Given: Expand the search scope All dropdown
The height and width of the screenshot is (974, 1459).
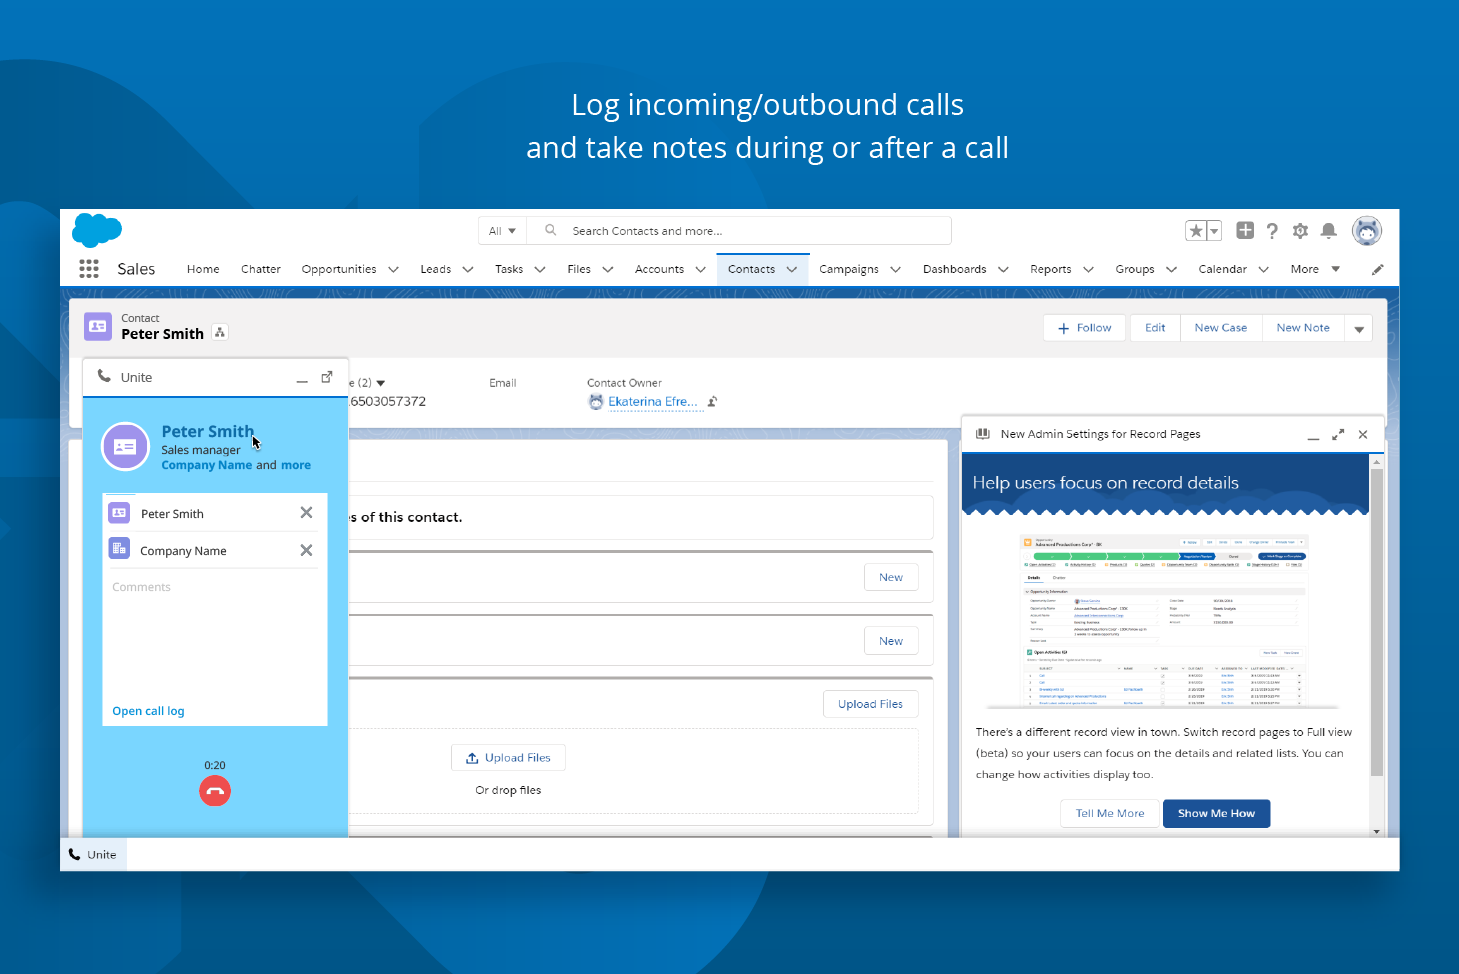Looking at the screenshot, I should [501, 230].
